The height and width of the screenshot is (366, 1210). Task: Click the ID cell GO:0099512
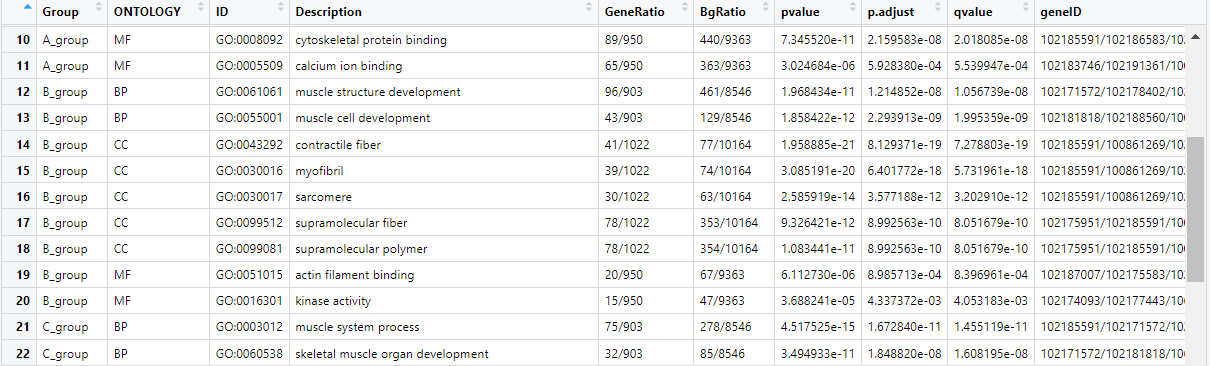[249, 222]
